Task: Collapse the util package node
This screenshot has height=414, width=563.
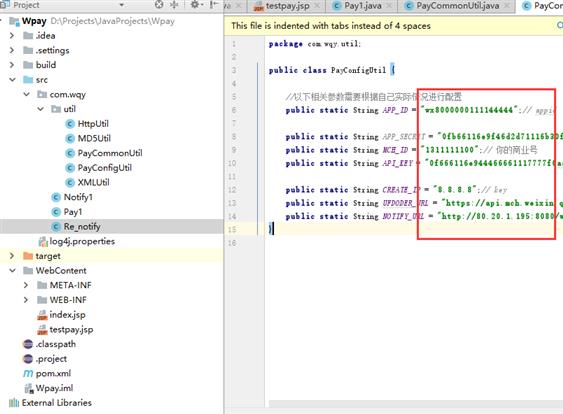Action: pyautogui.click(x=40, y=109)
